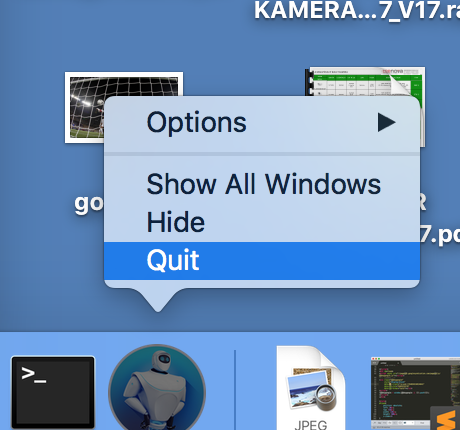The height and width of the screenshot is (430, 460).
Task: Click the ".pd" PDF file name label
Action: click(440, 235)
